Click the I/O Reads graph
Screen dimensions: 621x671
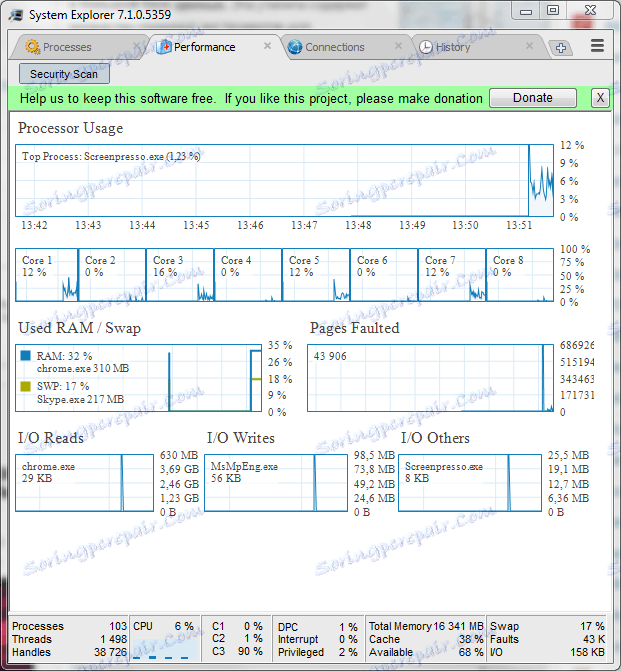pyautogui.click(x=84, y=483)
